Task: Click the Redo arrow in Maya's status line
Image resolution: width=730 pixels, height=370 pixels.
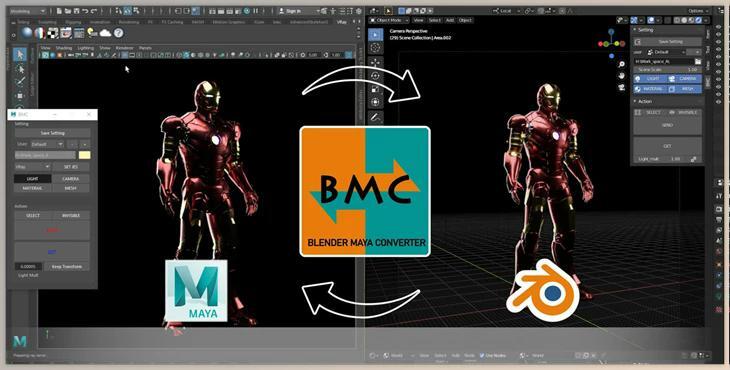Action: pos(94,11)
